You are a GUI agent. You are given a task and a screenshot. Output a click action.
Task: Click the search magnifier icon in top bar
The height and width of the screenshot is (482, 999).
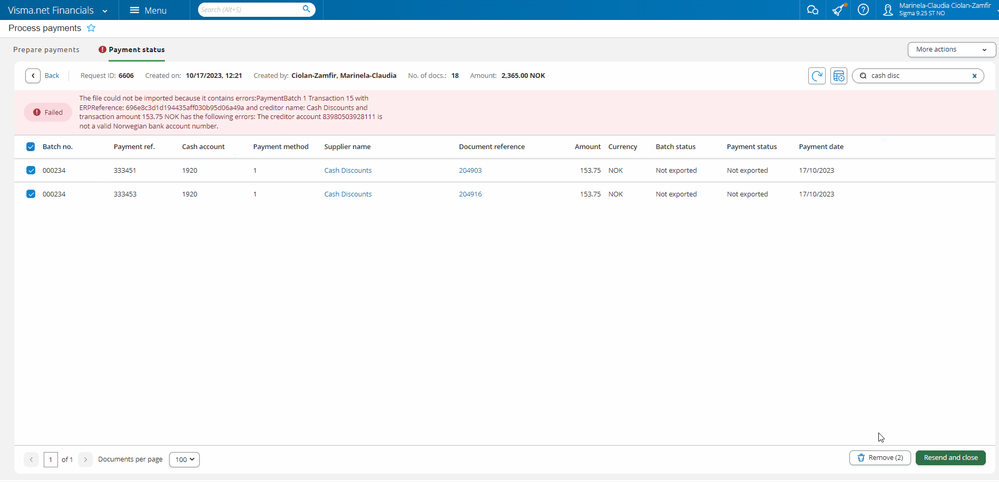point(306,9)
